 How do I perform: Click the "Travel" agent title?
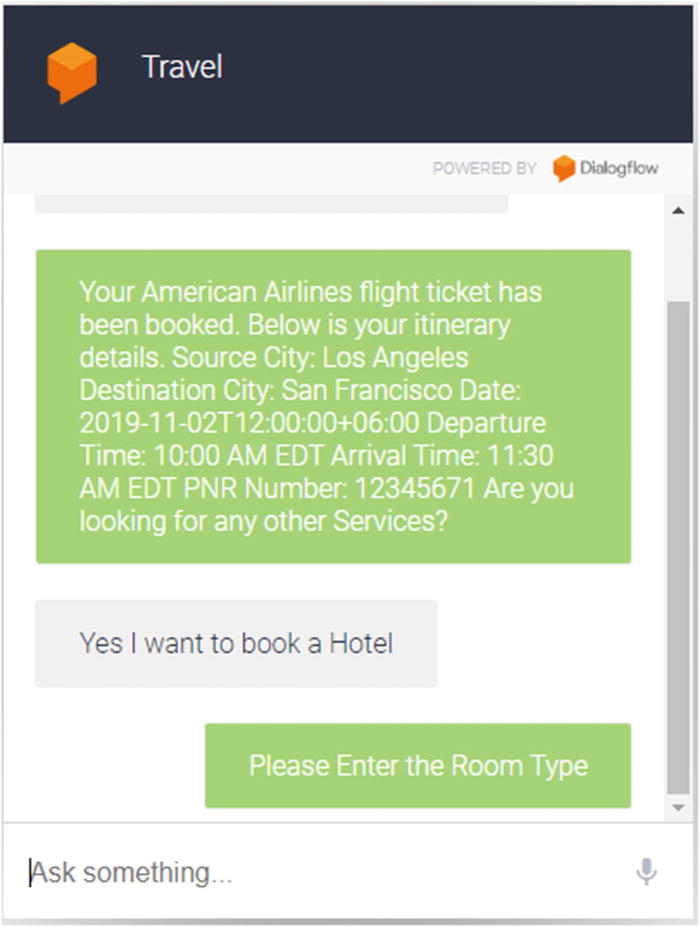click(182, 66)
